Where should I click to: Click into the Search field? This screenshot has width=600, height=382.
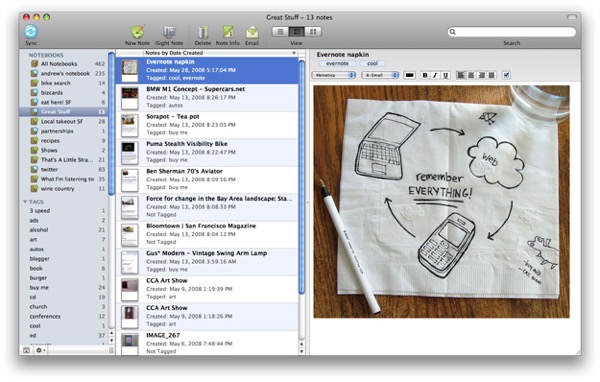pyautogui.click(x=512, y=32)
